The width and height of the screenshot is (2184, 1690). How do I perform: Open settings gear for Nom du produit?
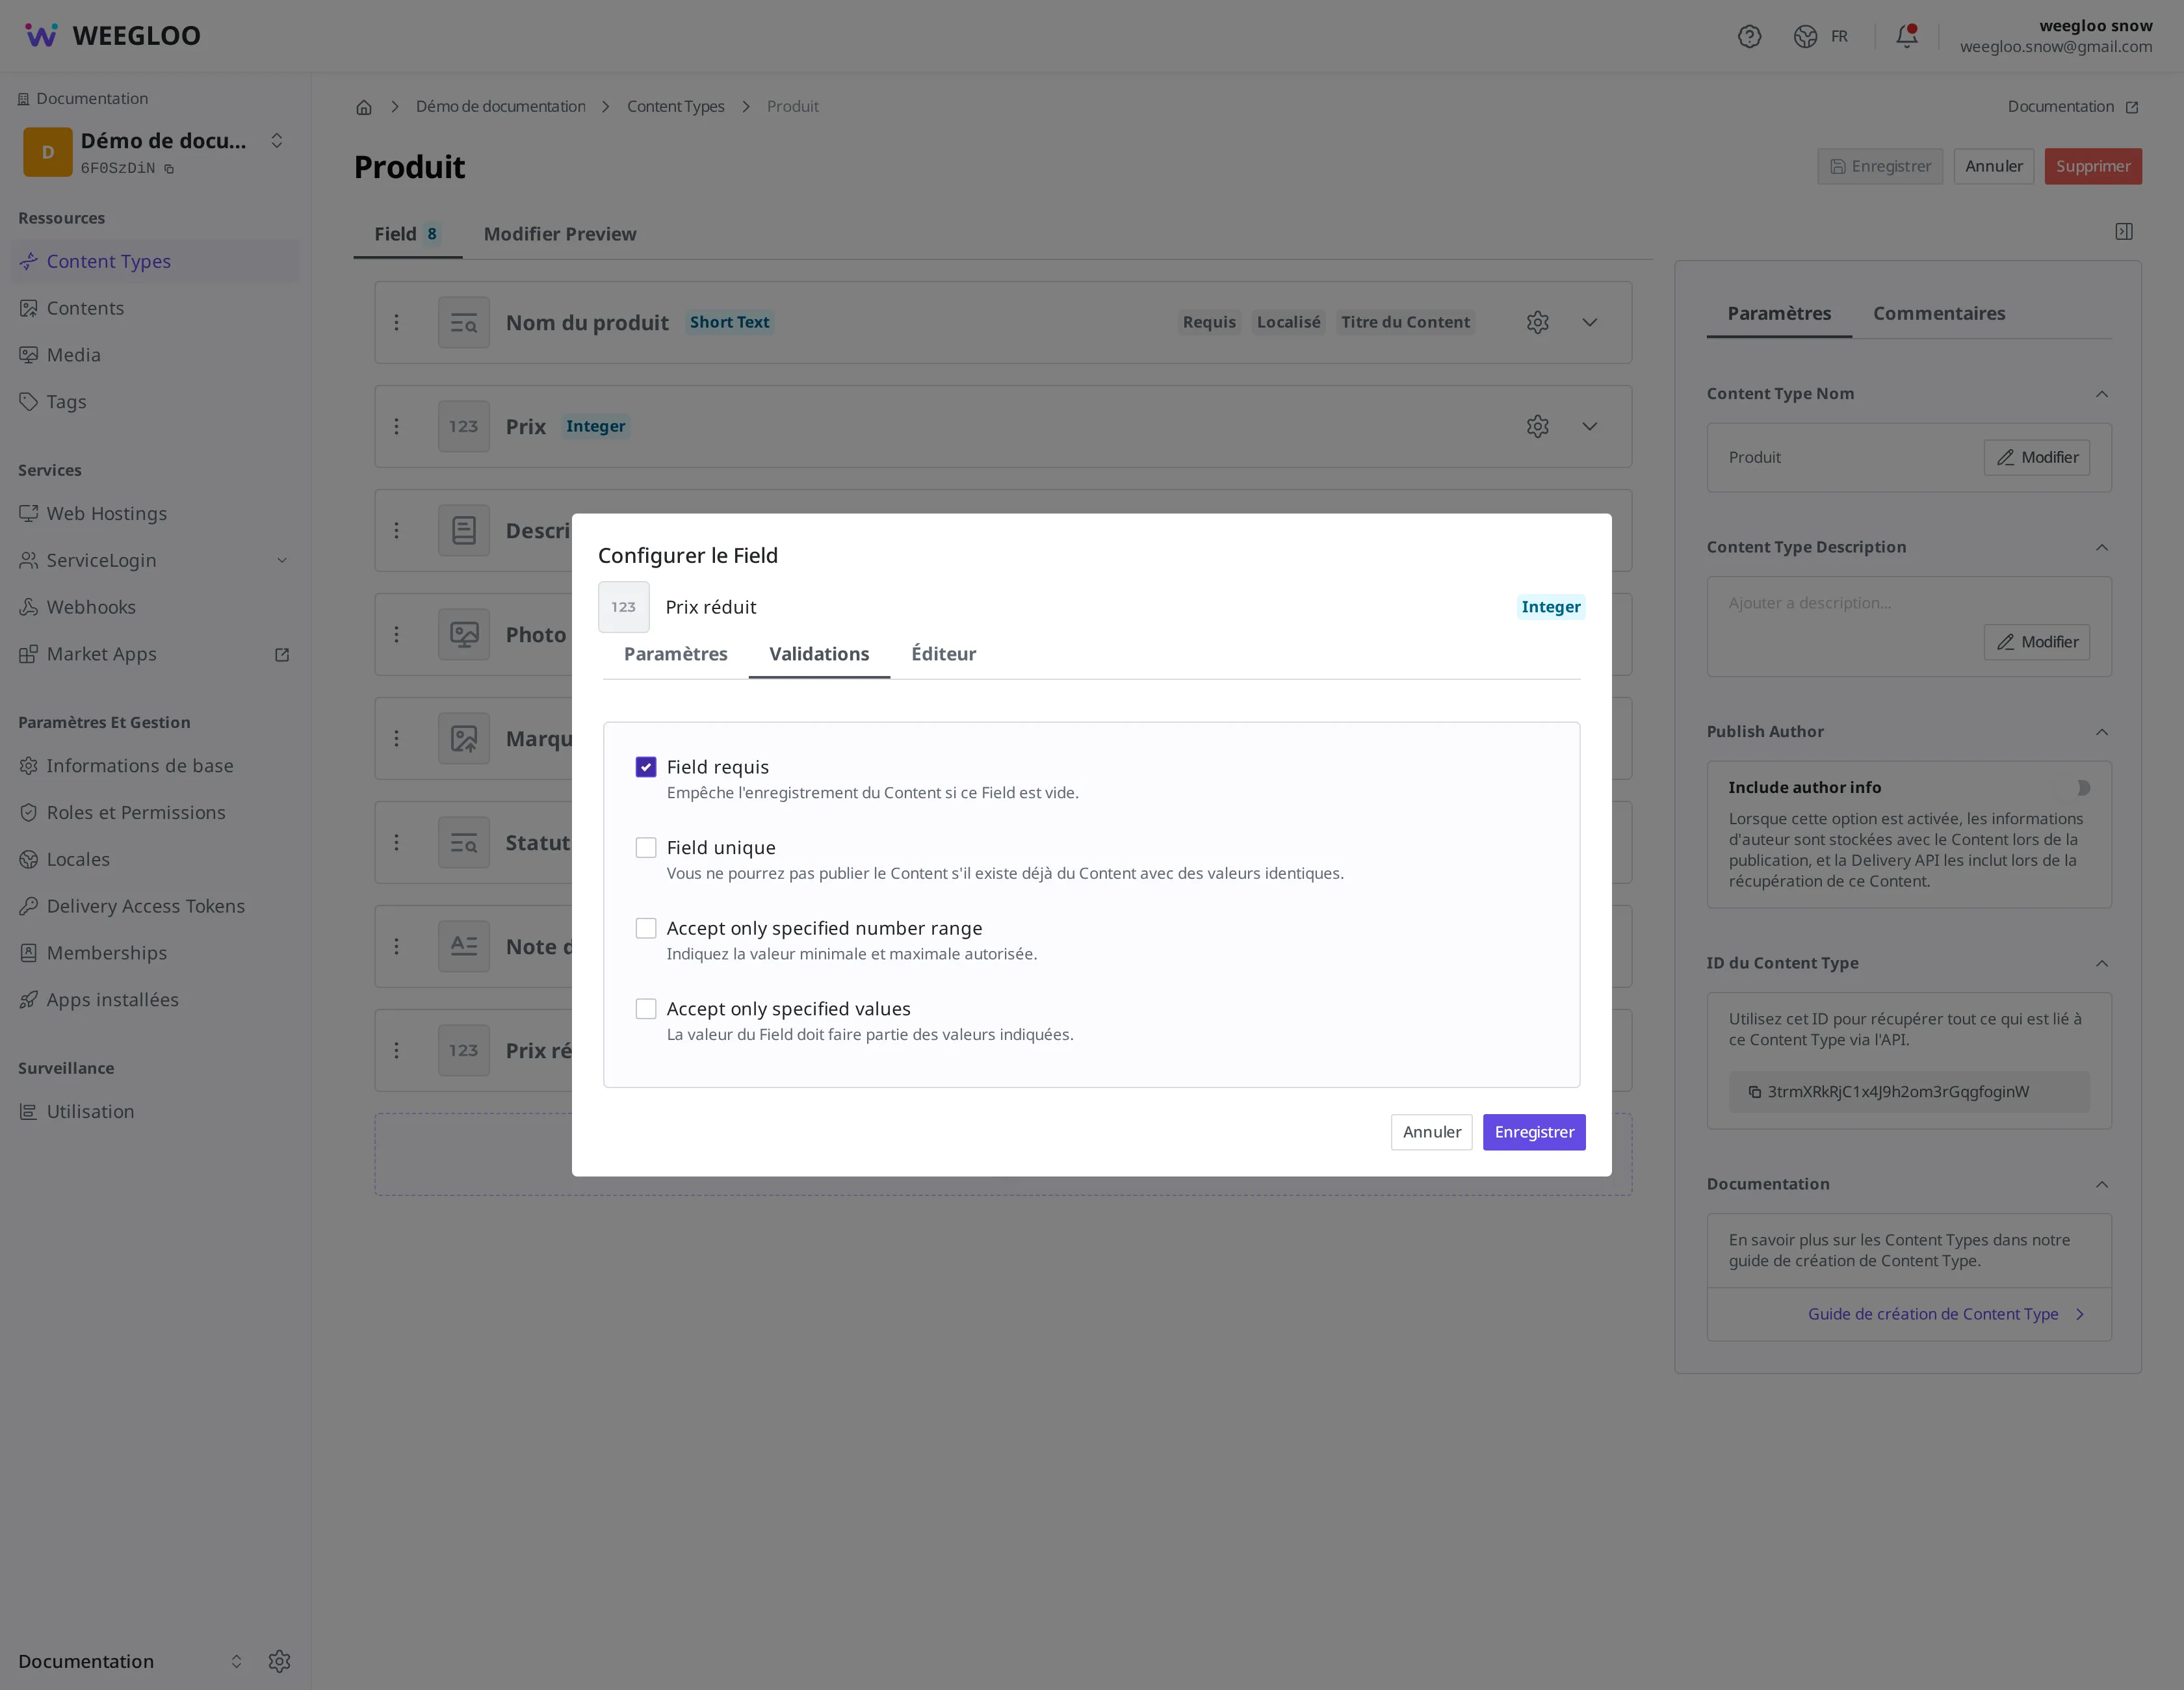1537,322
